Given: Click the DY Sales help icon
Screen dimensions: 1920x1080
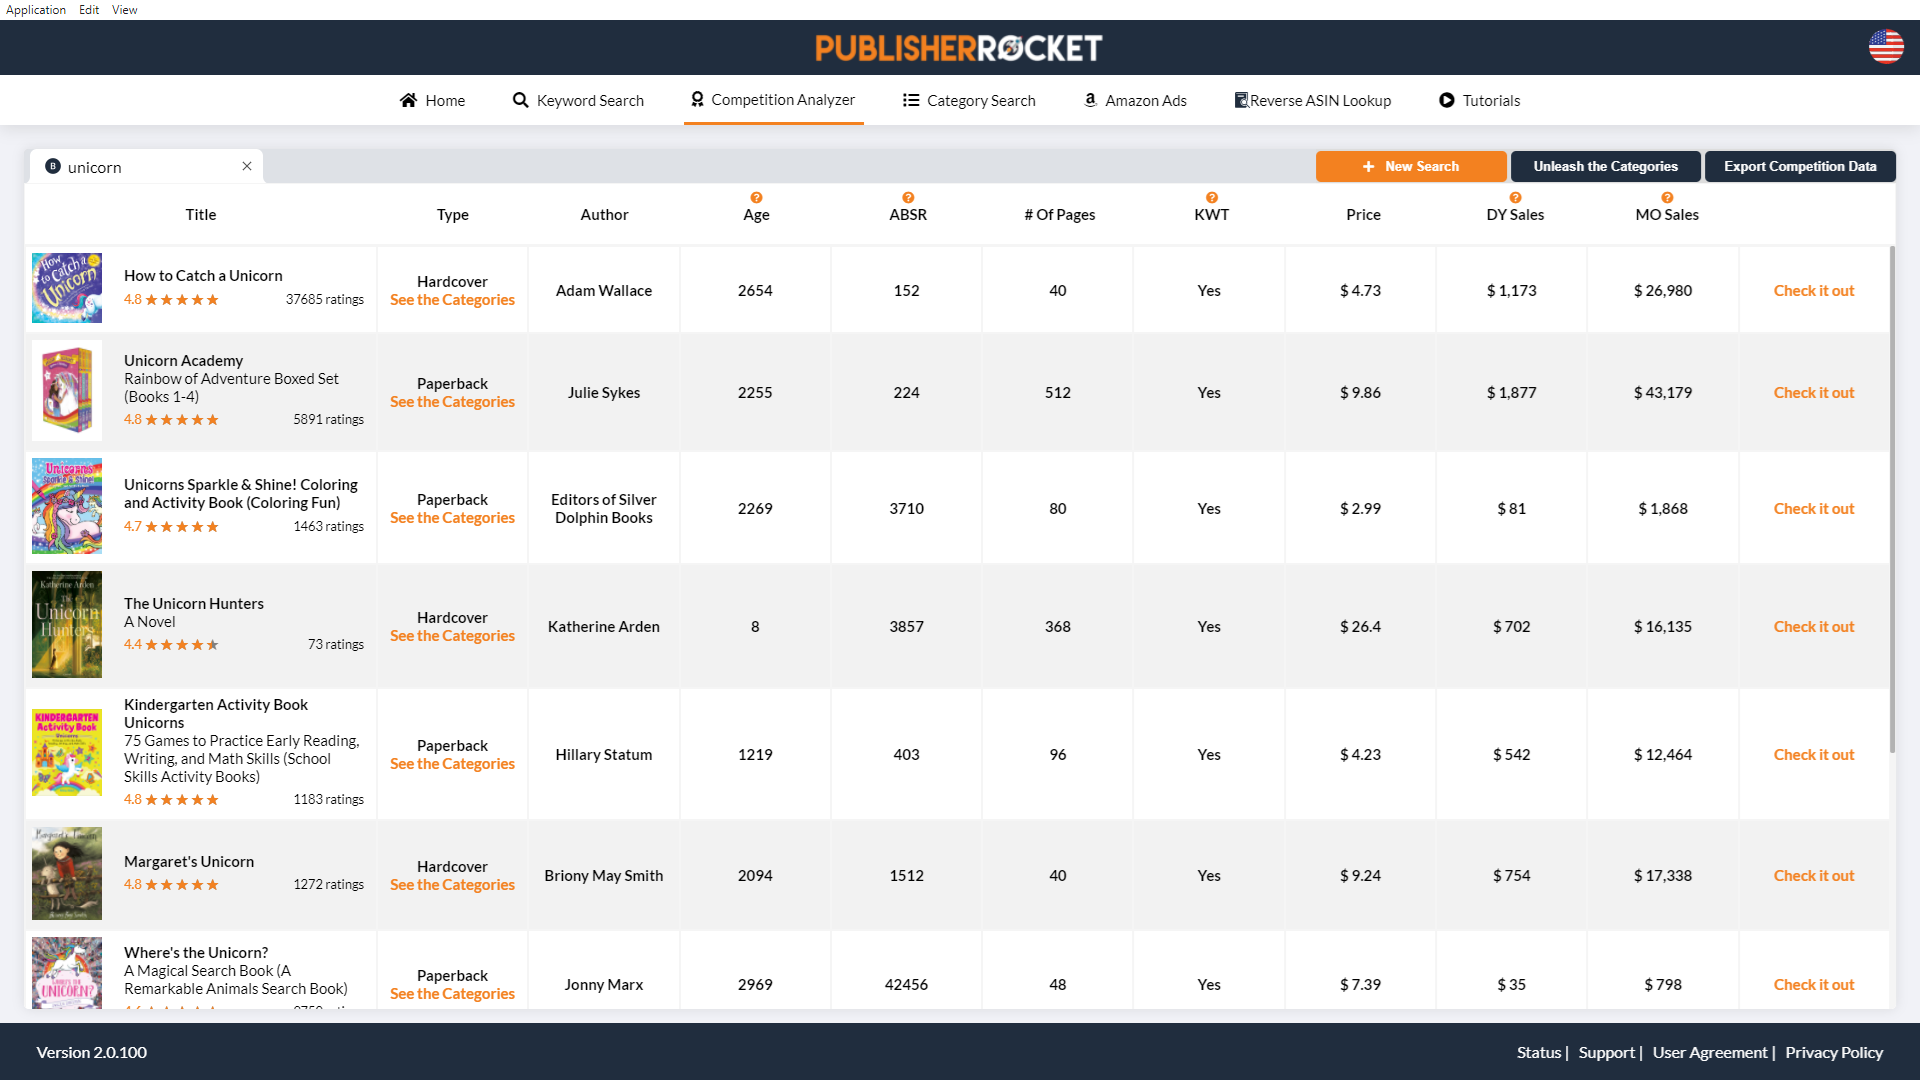Looking at the screenshot, I should [x=1515, y=198].
